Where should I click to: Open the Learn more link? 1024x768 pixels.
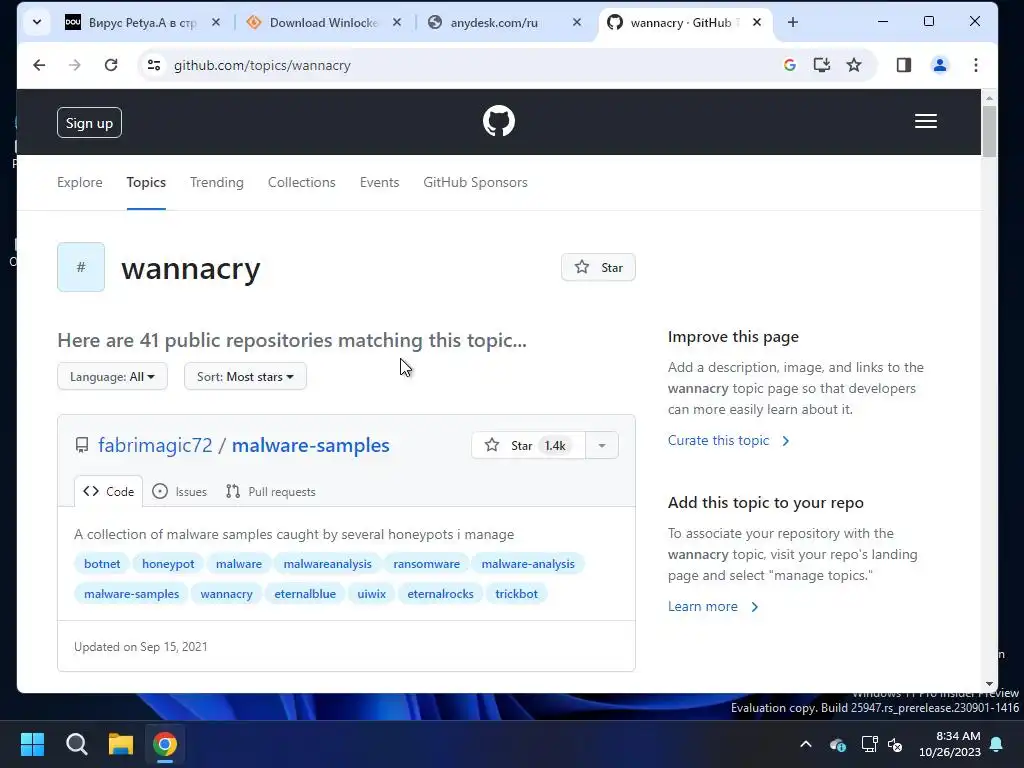click(712, 607)
